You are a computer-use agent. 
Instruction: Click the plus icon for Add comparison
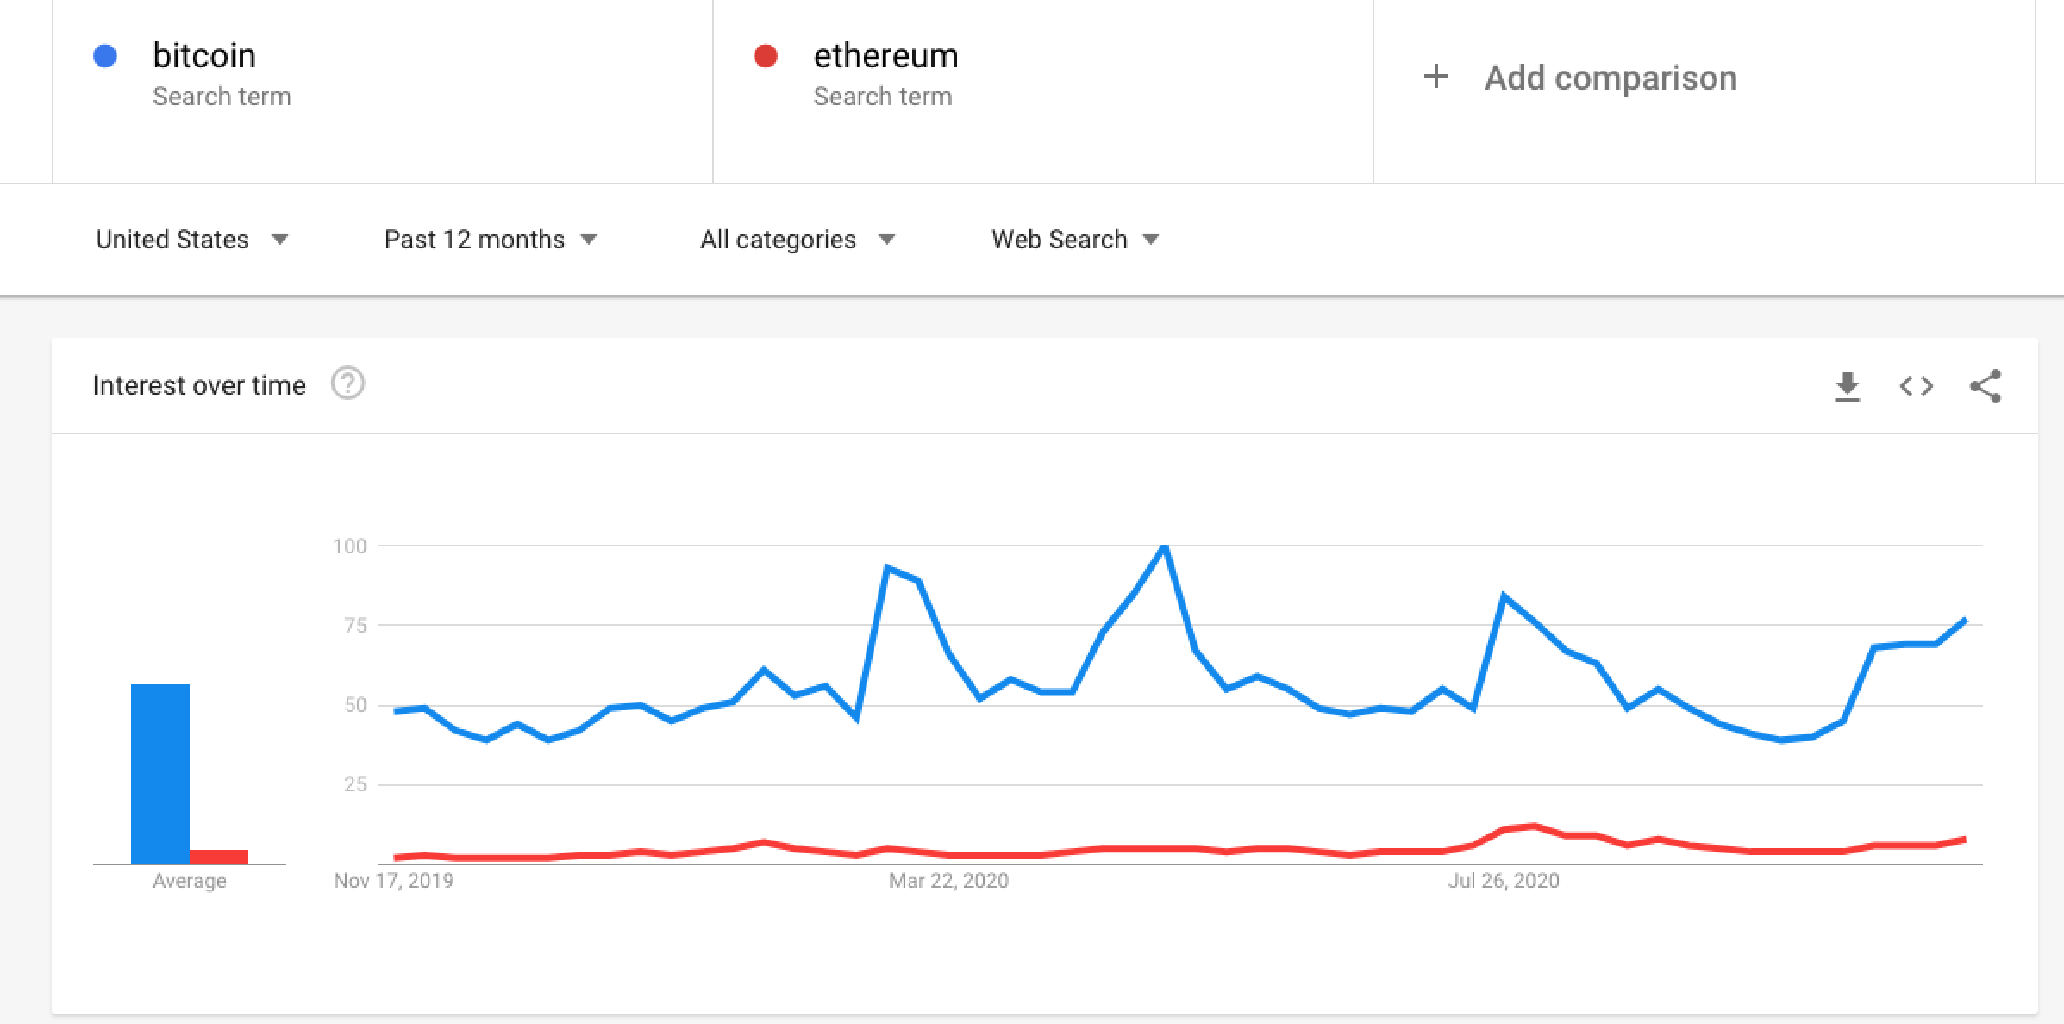(1436, 76)
